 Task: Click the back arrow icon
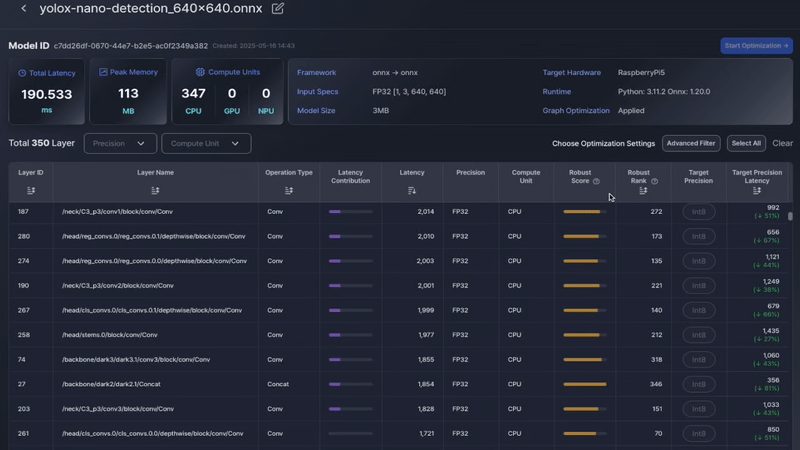coord(24,9)
